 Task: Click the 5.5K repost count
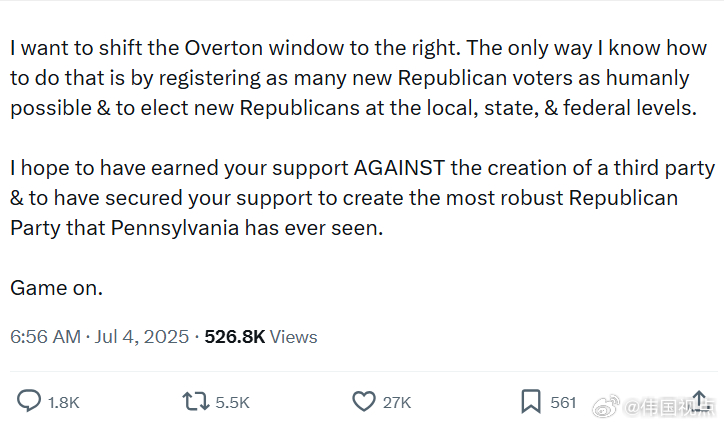click(x=232, y=402)
